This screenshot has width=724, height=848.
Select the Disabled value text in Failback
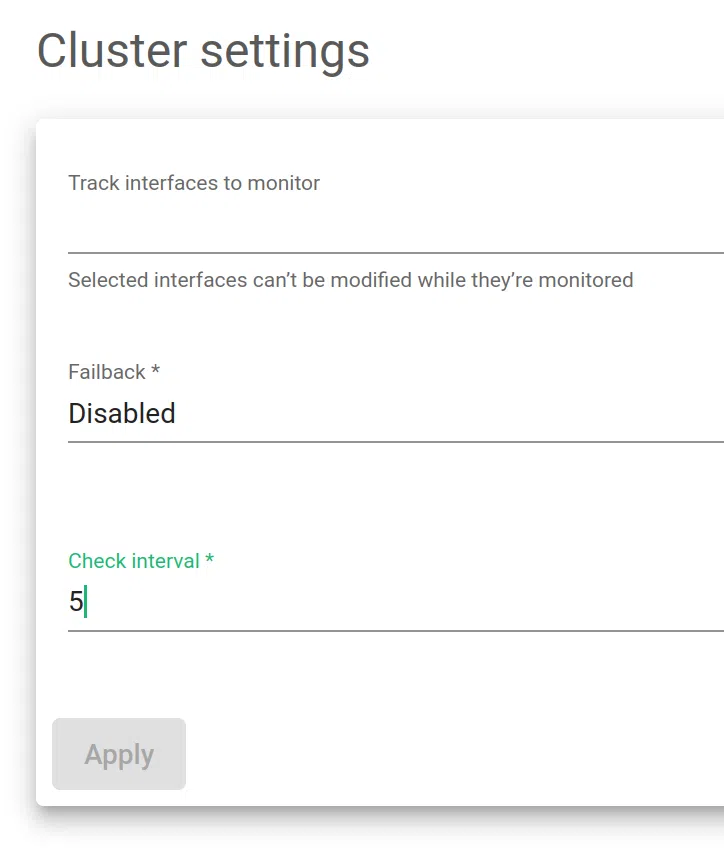click(x=122, y=414)
